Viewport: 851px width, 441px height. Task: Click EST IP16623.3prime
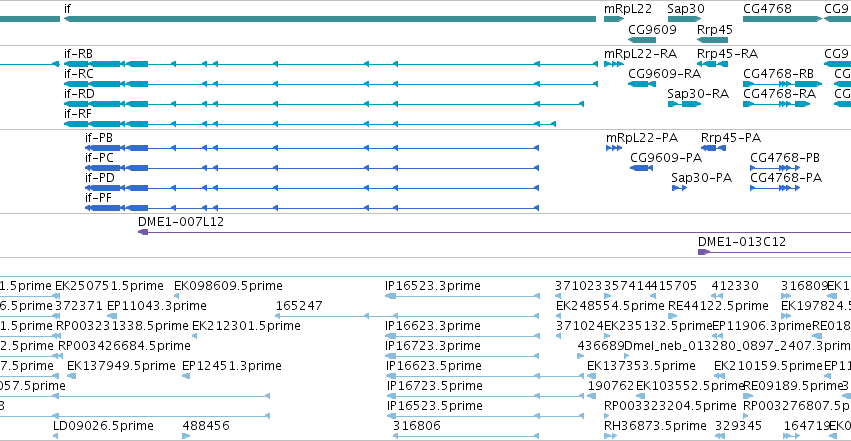pos(433,326)
